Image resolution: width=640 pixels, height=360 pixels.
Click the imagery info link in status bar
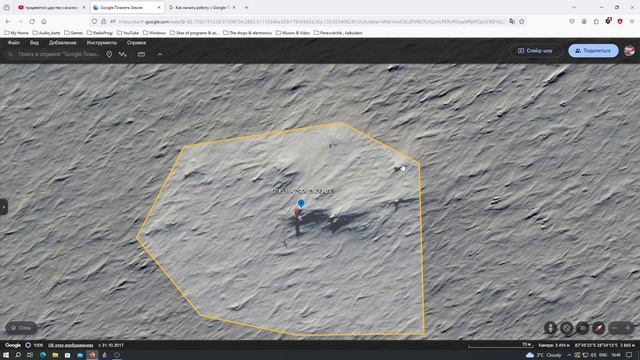pyautogui.click(x=71, y=345)
